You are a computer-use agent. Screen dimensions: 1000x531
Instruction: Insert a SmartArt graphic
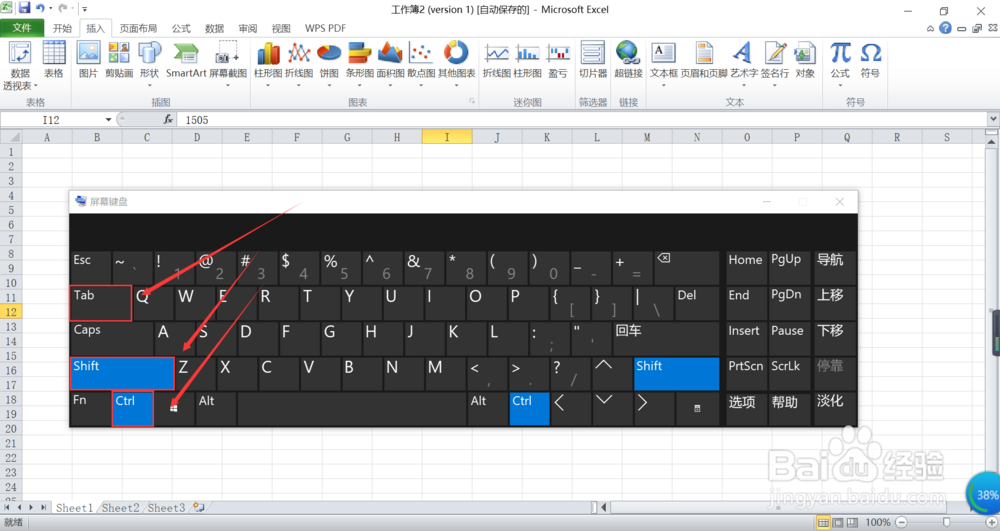point(186,61)
